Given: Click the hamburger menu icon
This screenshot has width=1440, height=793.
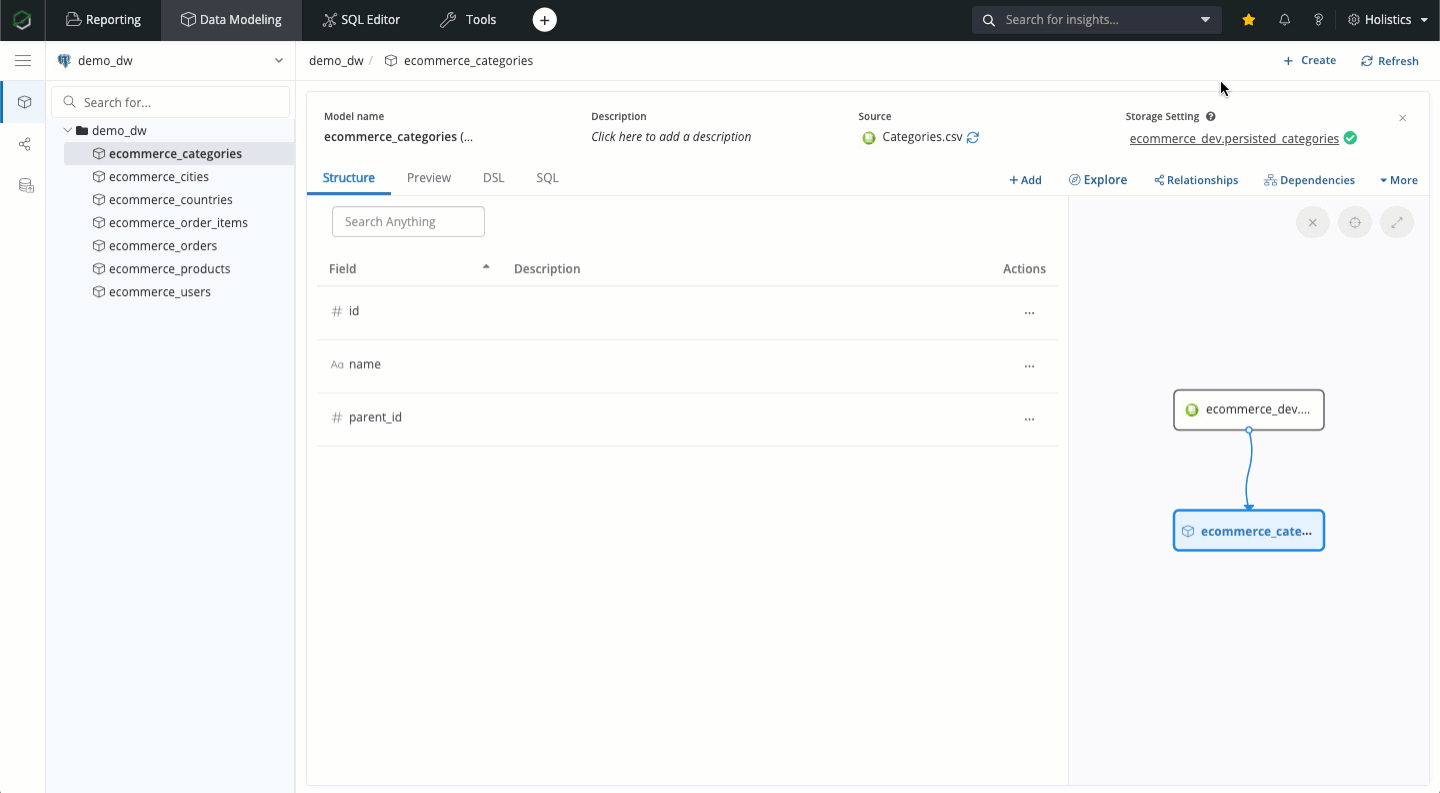Looking at the screenshot, I should point(22,61).
